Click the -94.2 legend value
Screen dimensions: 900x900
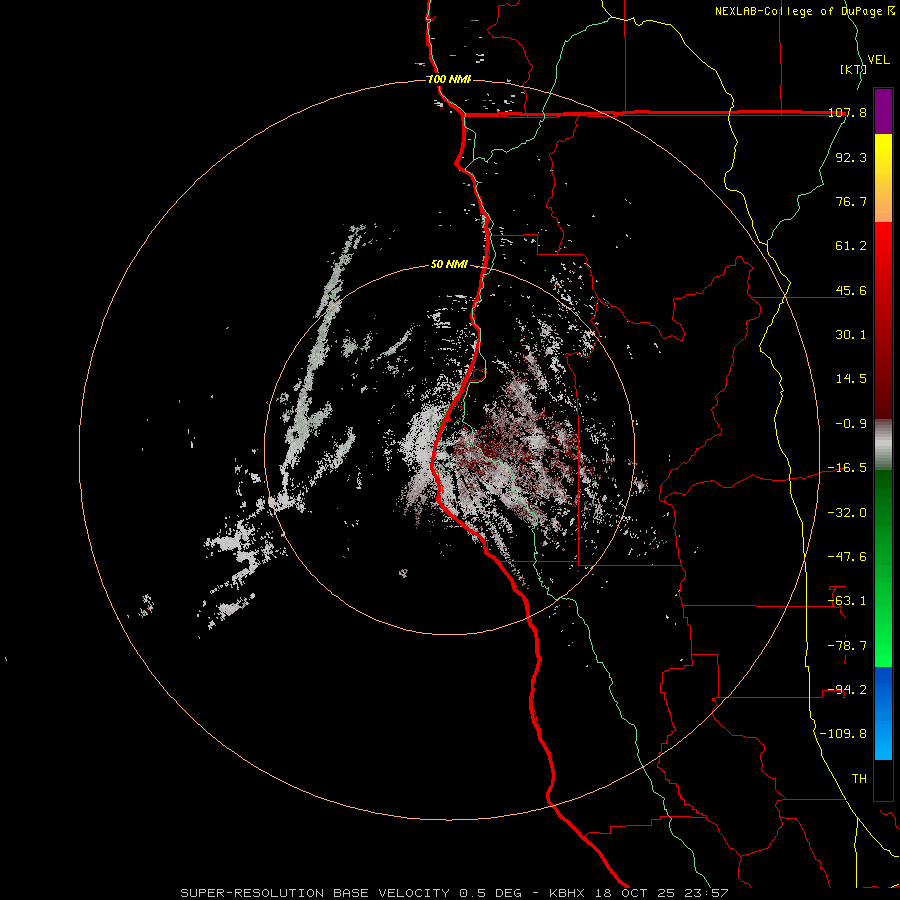pos(847,690)
